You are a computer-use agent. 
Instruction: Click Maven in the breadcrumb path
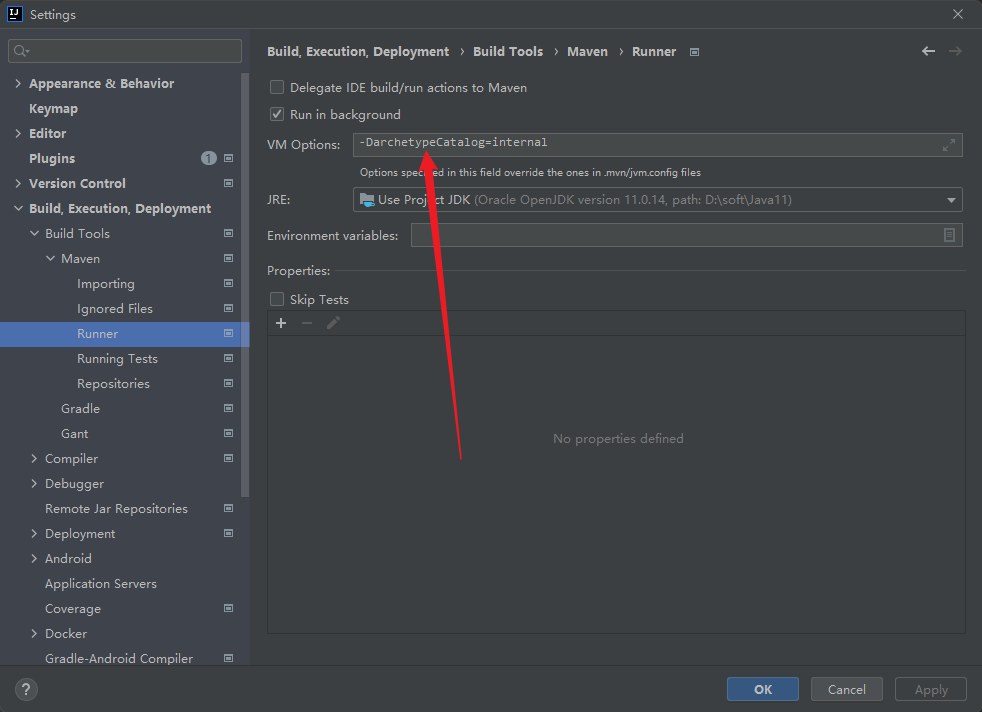(587, 51)
